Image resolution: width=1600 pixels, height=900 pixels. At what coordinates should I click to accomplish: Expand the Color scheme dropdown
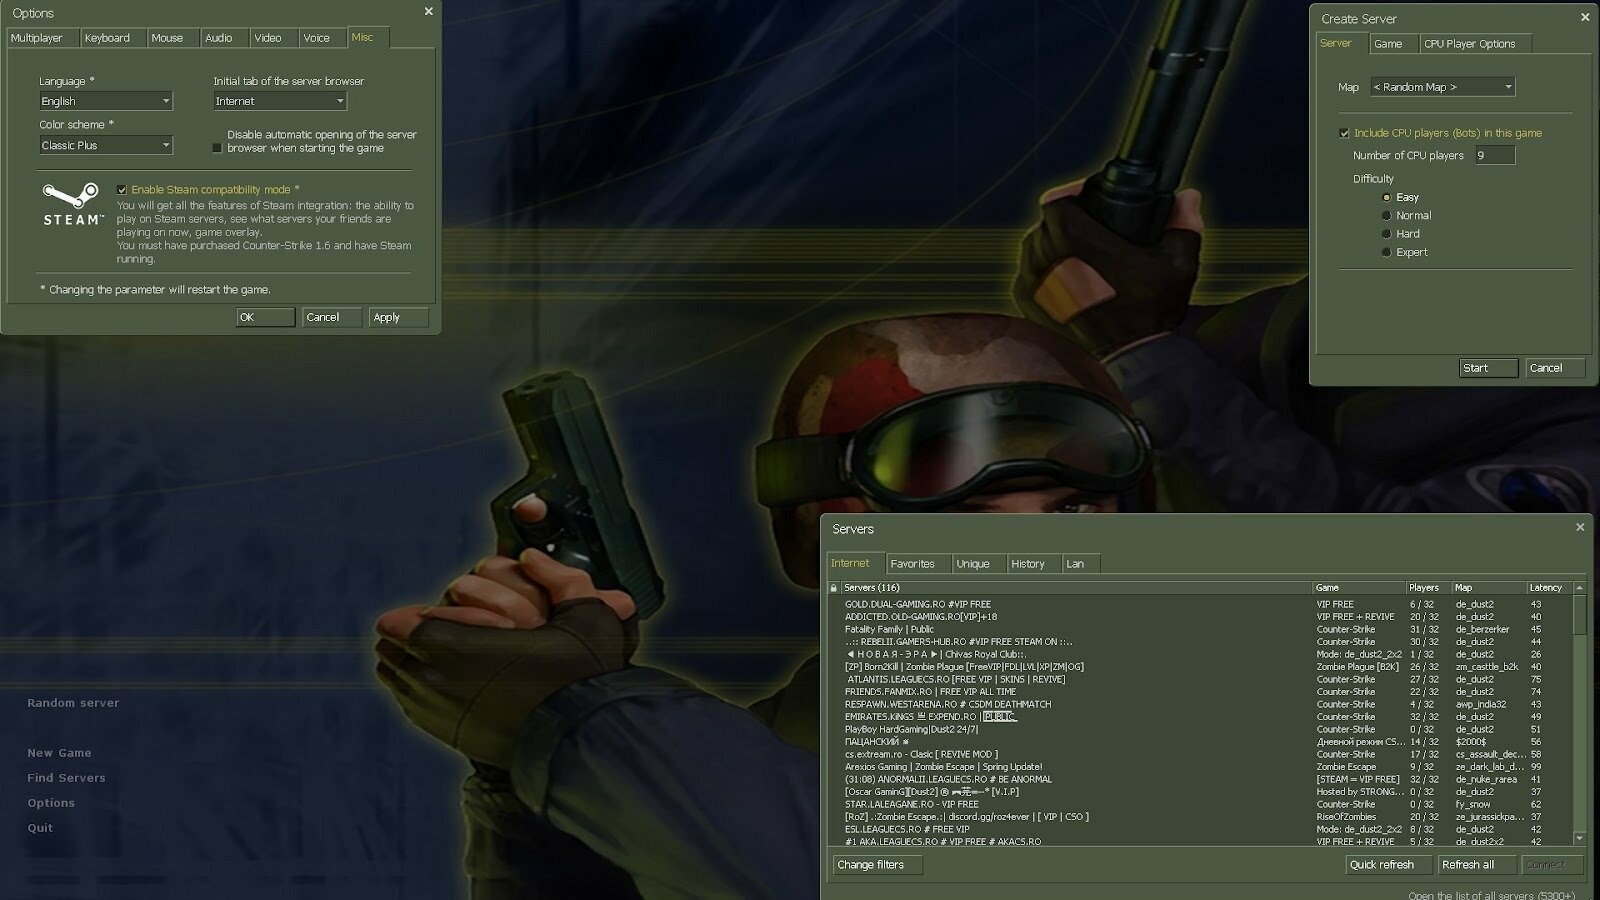pyautogui.click(x=105, y=146)
